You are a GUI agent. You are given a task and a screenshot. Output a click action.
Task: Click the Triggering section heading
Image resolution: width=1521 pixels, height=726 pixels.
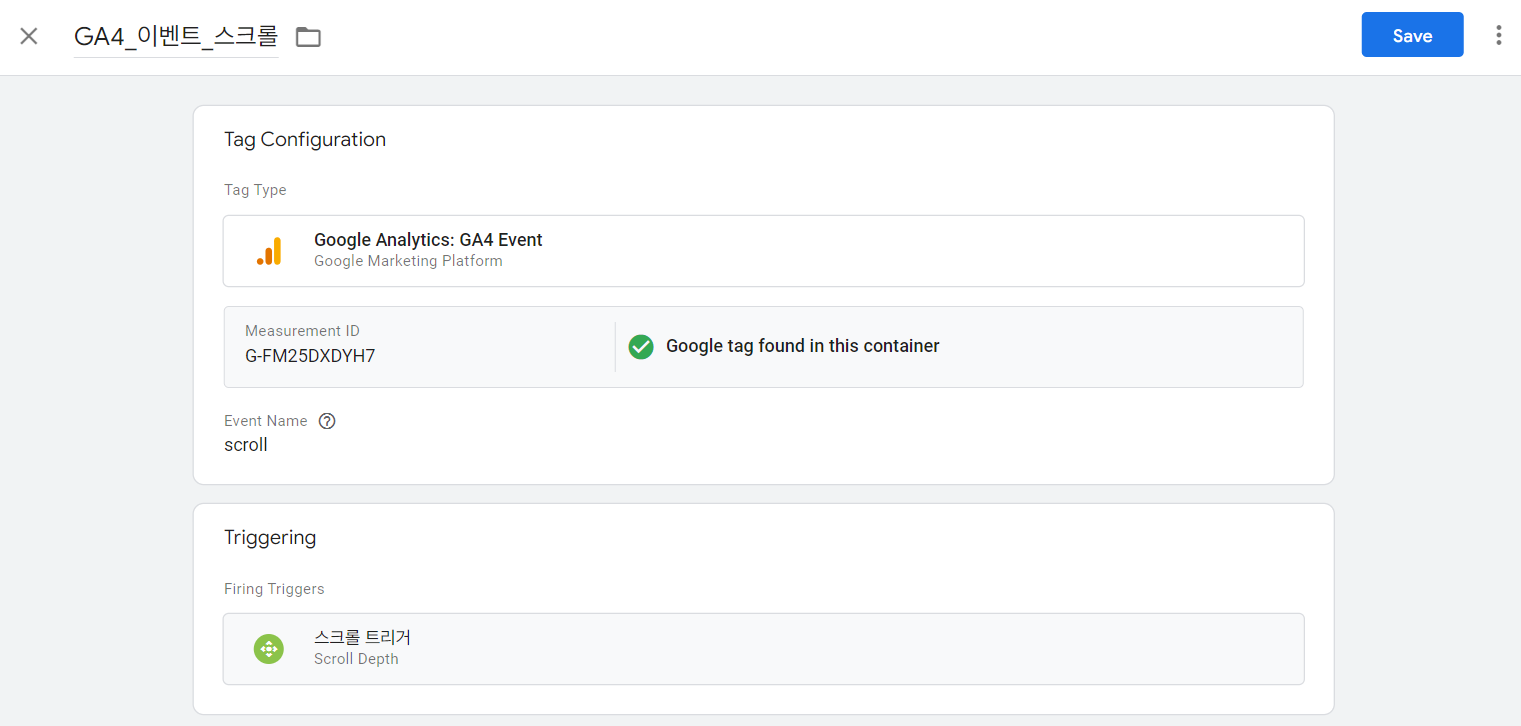coord(270,538)
